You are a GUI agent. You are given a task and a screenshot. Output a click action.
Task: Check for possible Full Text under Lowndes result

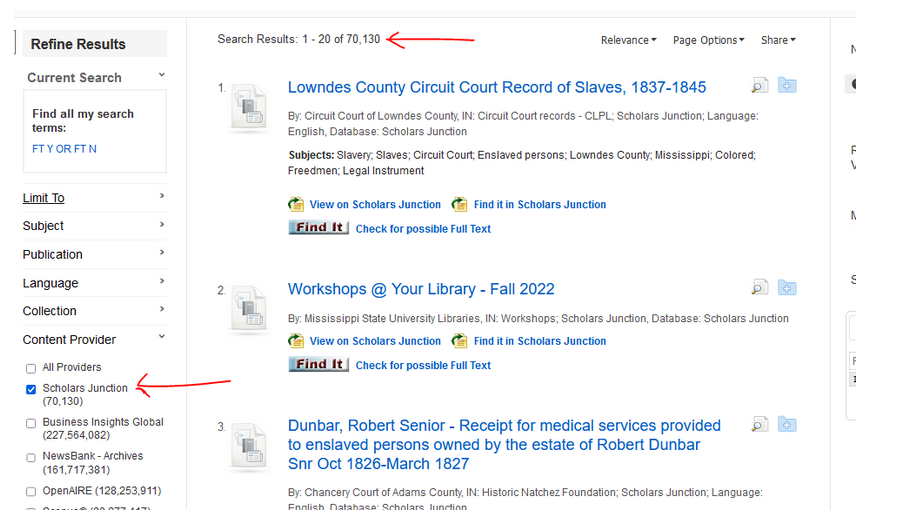point(423,229)
